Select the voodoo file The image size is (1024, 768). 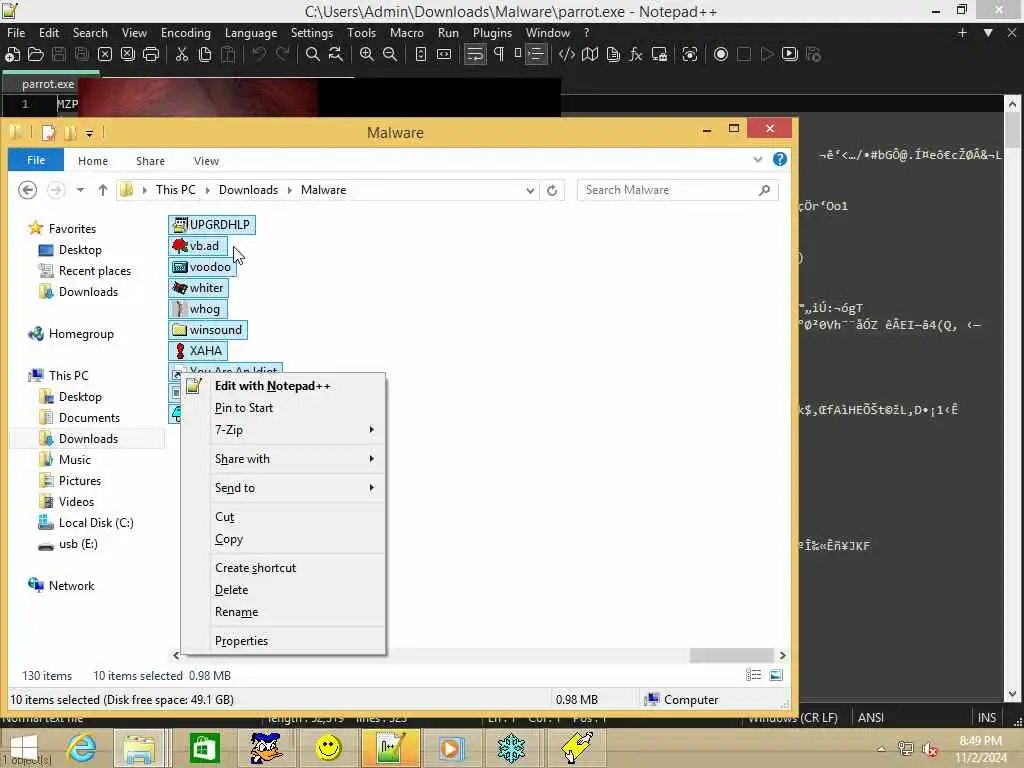[202, 267]
